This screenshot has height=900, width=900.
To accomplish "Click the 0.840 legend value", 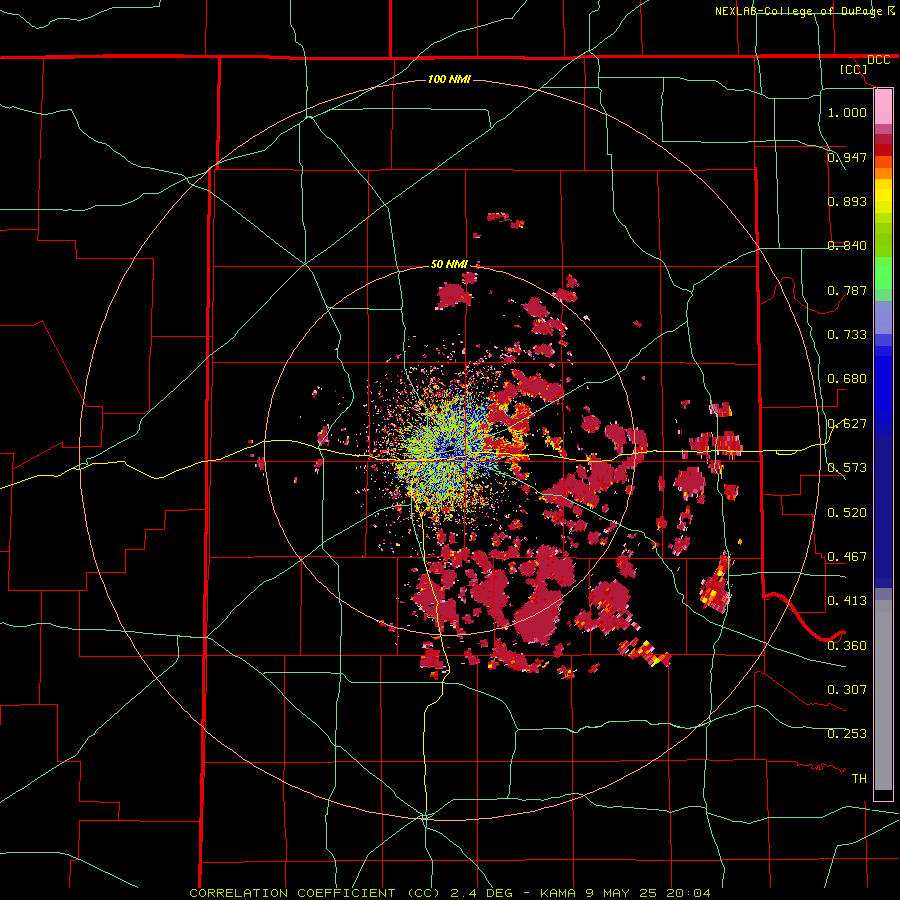I will coord(847,246).
